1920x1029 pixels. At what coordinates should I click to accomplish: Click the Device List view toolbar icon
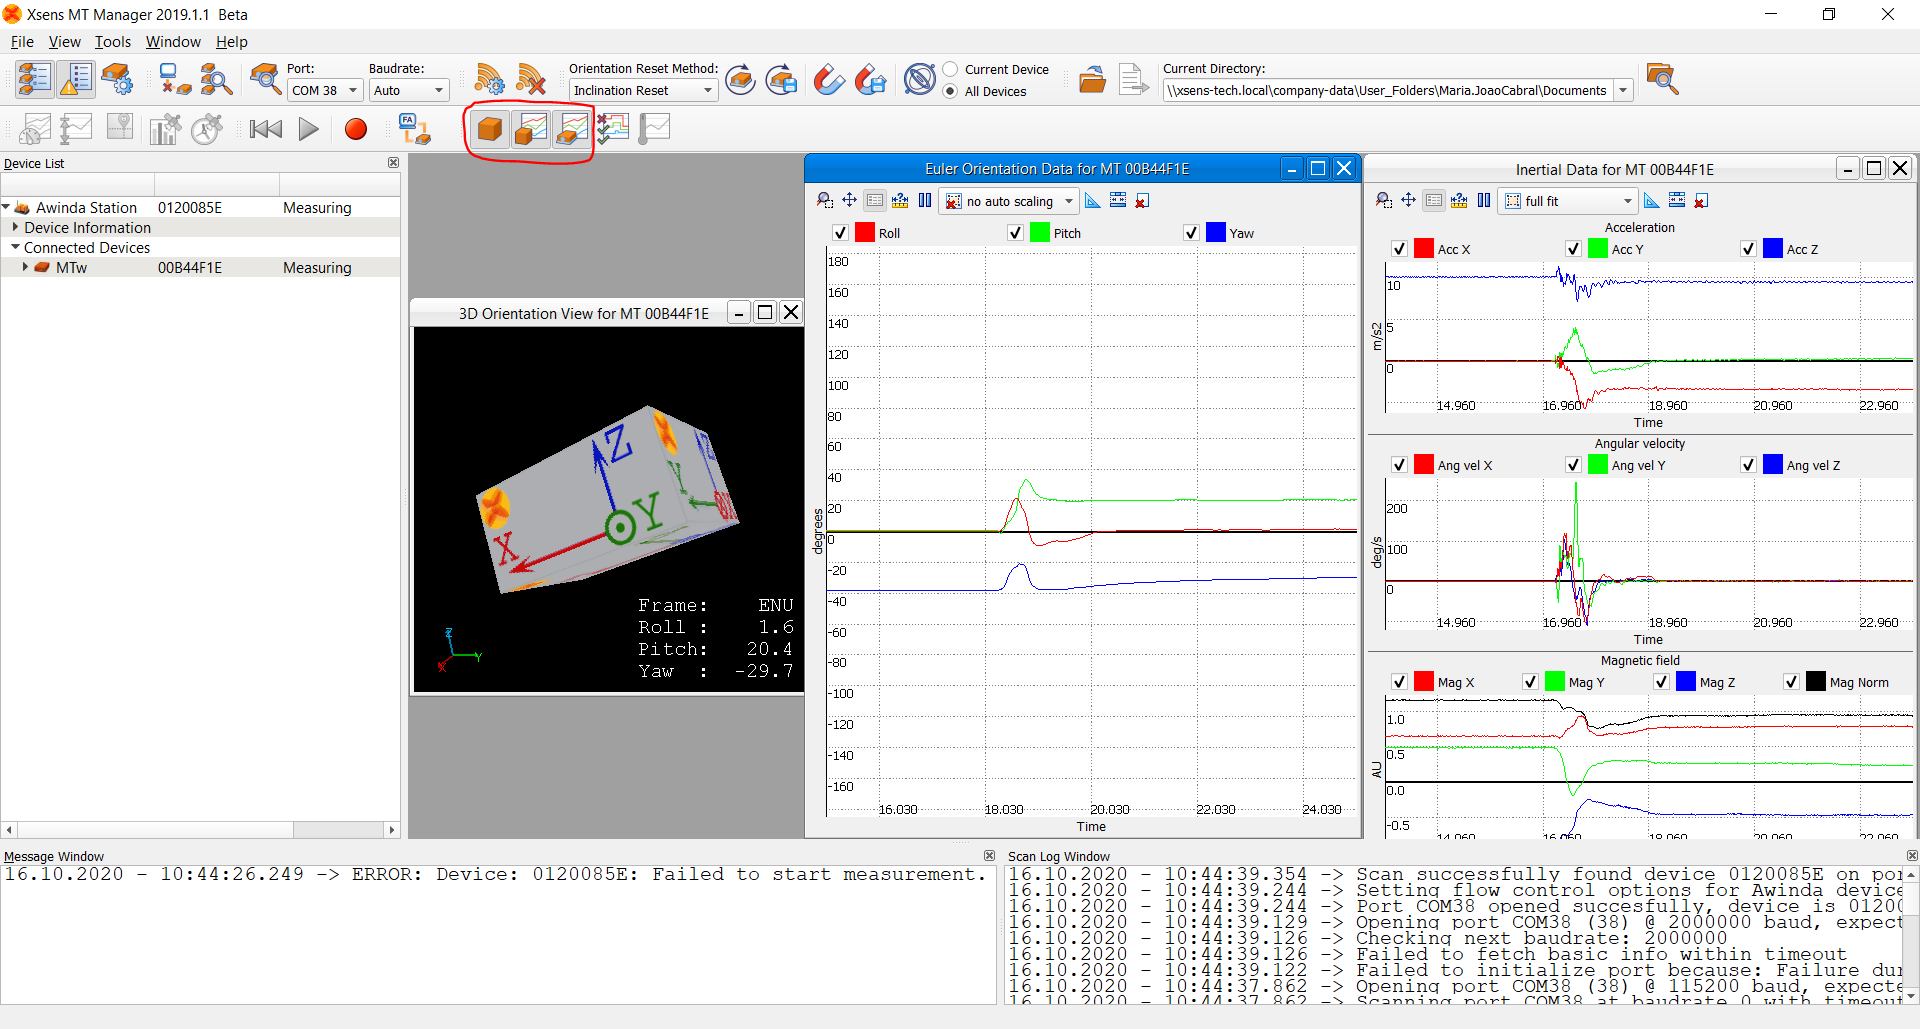34,79
